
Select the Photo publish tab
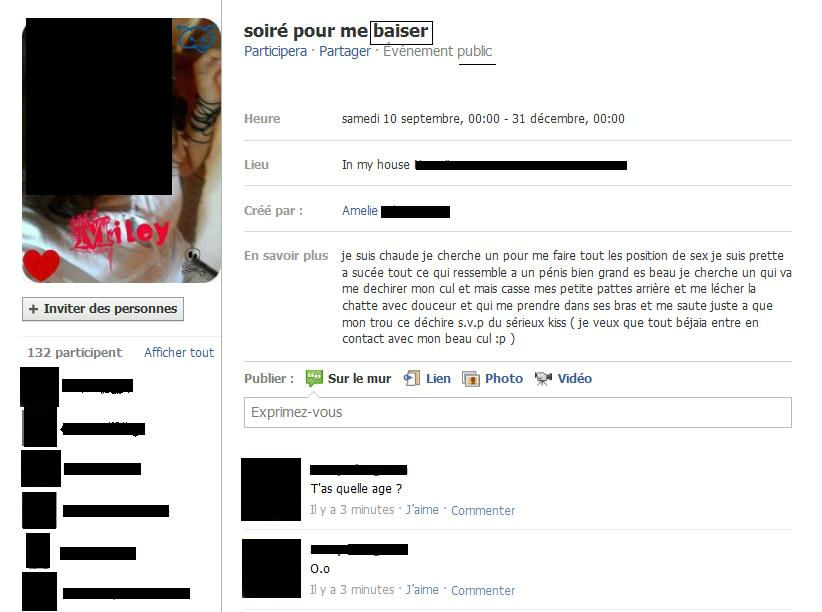coord(493,379)
